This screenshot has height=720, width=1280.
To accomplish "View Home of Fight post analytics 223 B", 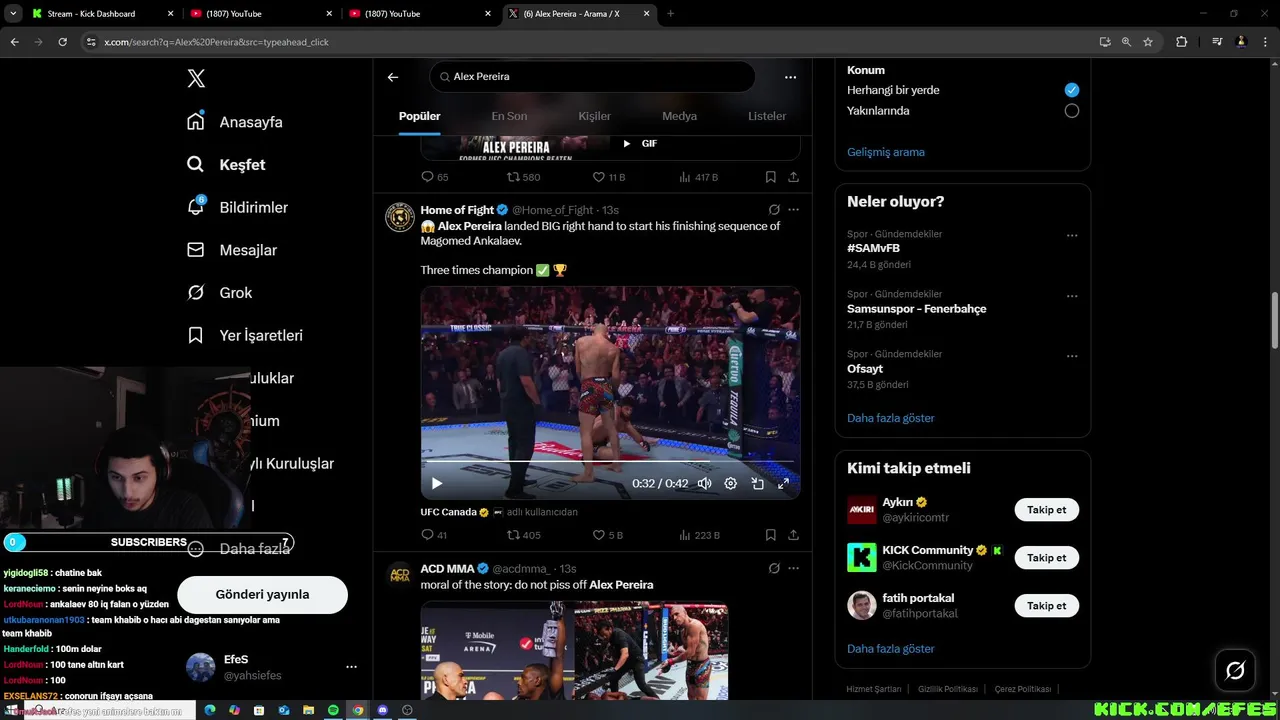I will pos(699,535).
